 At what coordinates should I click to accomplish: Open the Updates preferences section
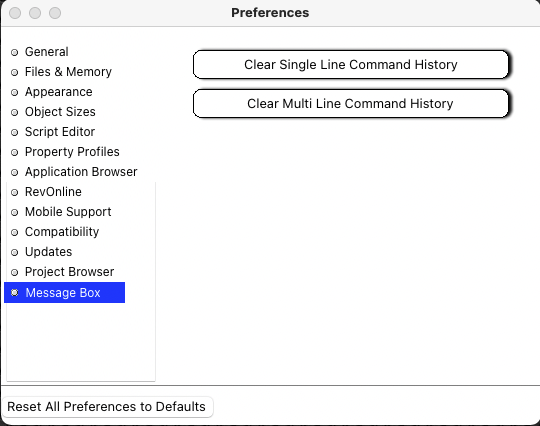[x=48, y=252]
